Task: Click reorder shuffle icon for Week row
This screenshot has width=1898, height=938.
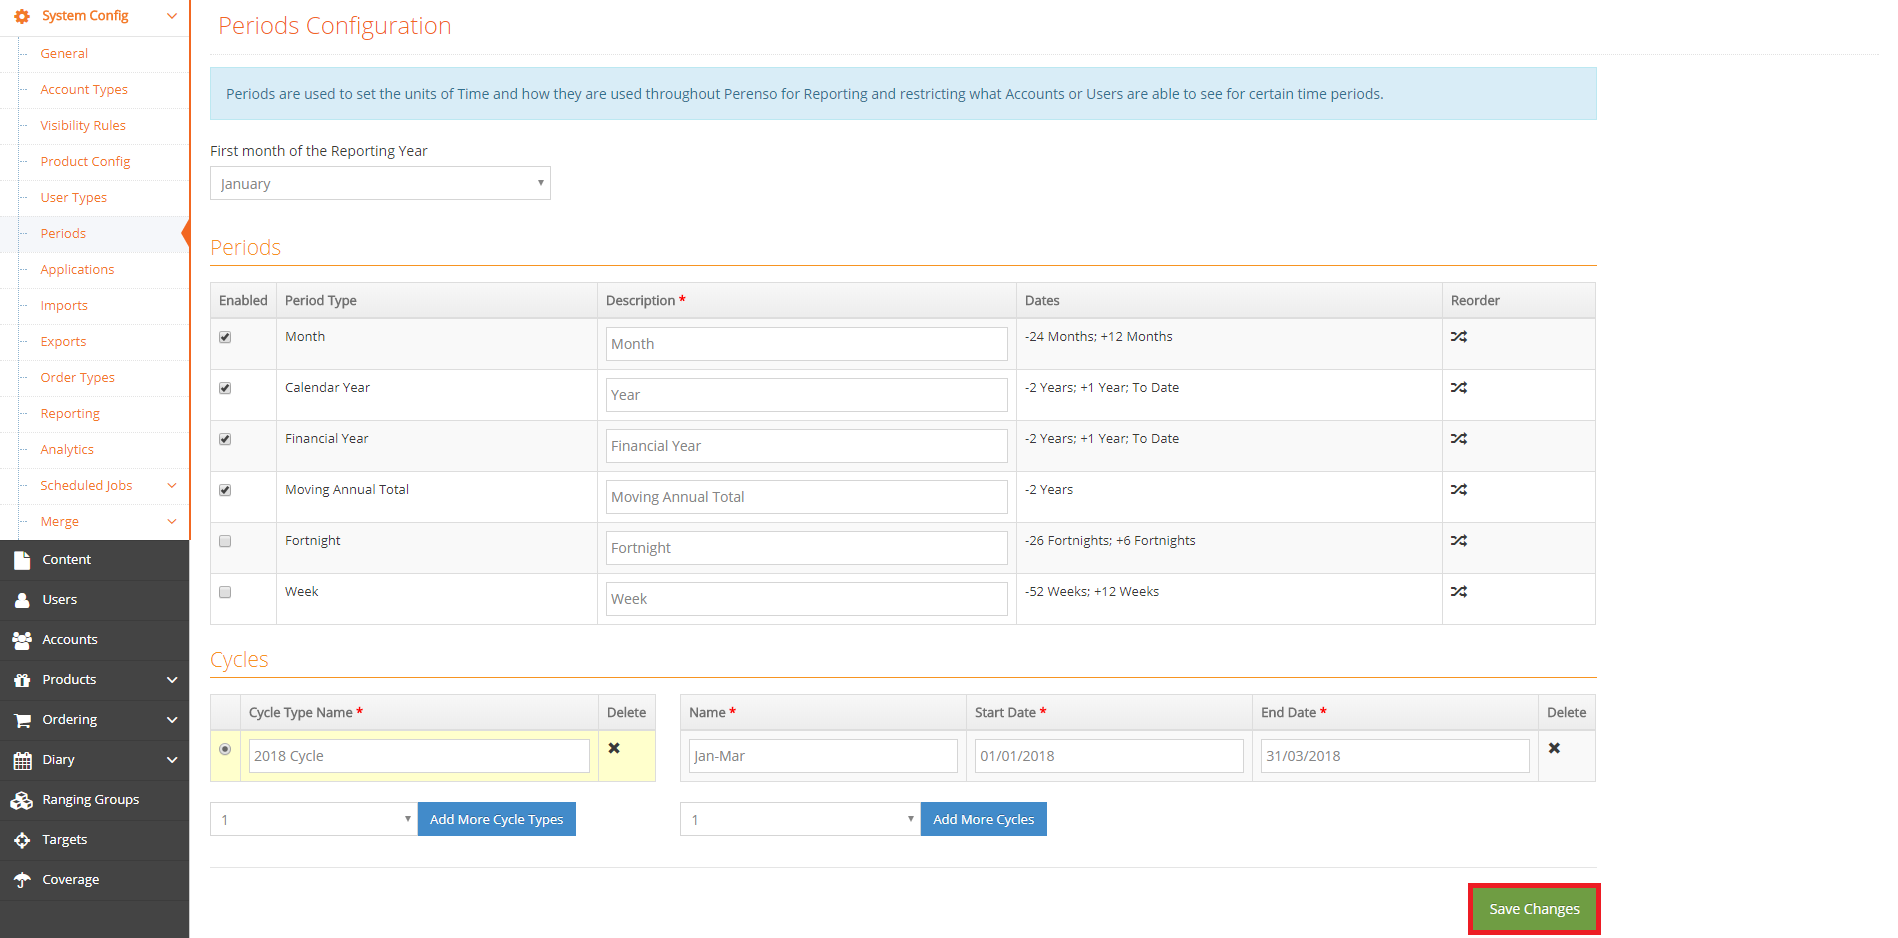Action: tap(1459, 592)
